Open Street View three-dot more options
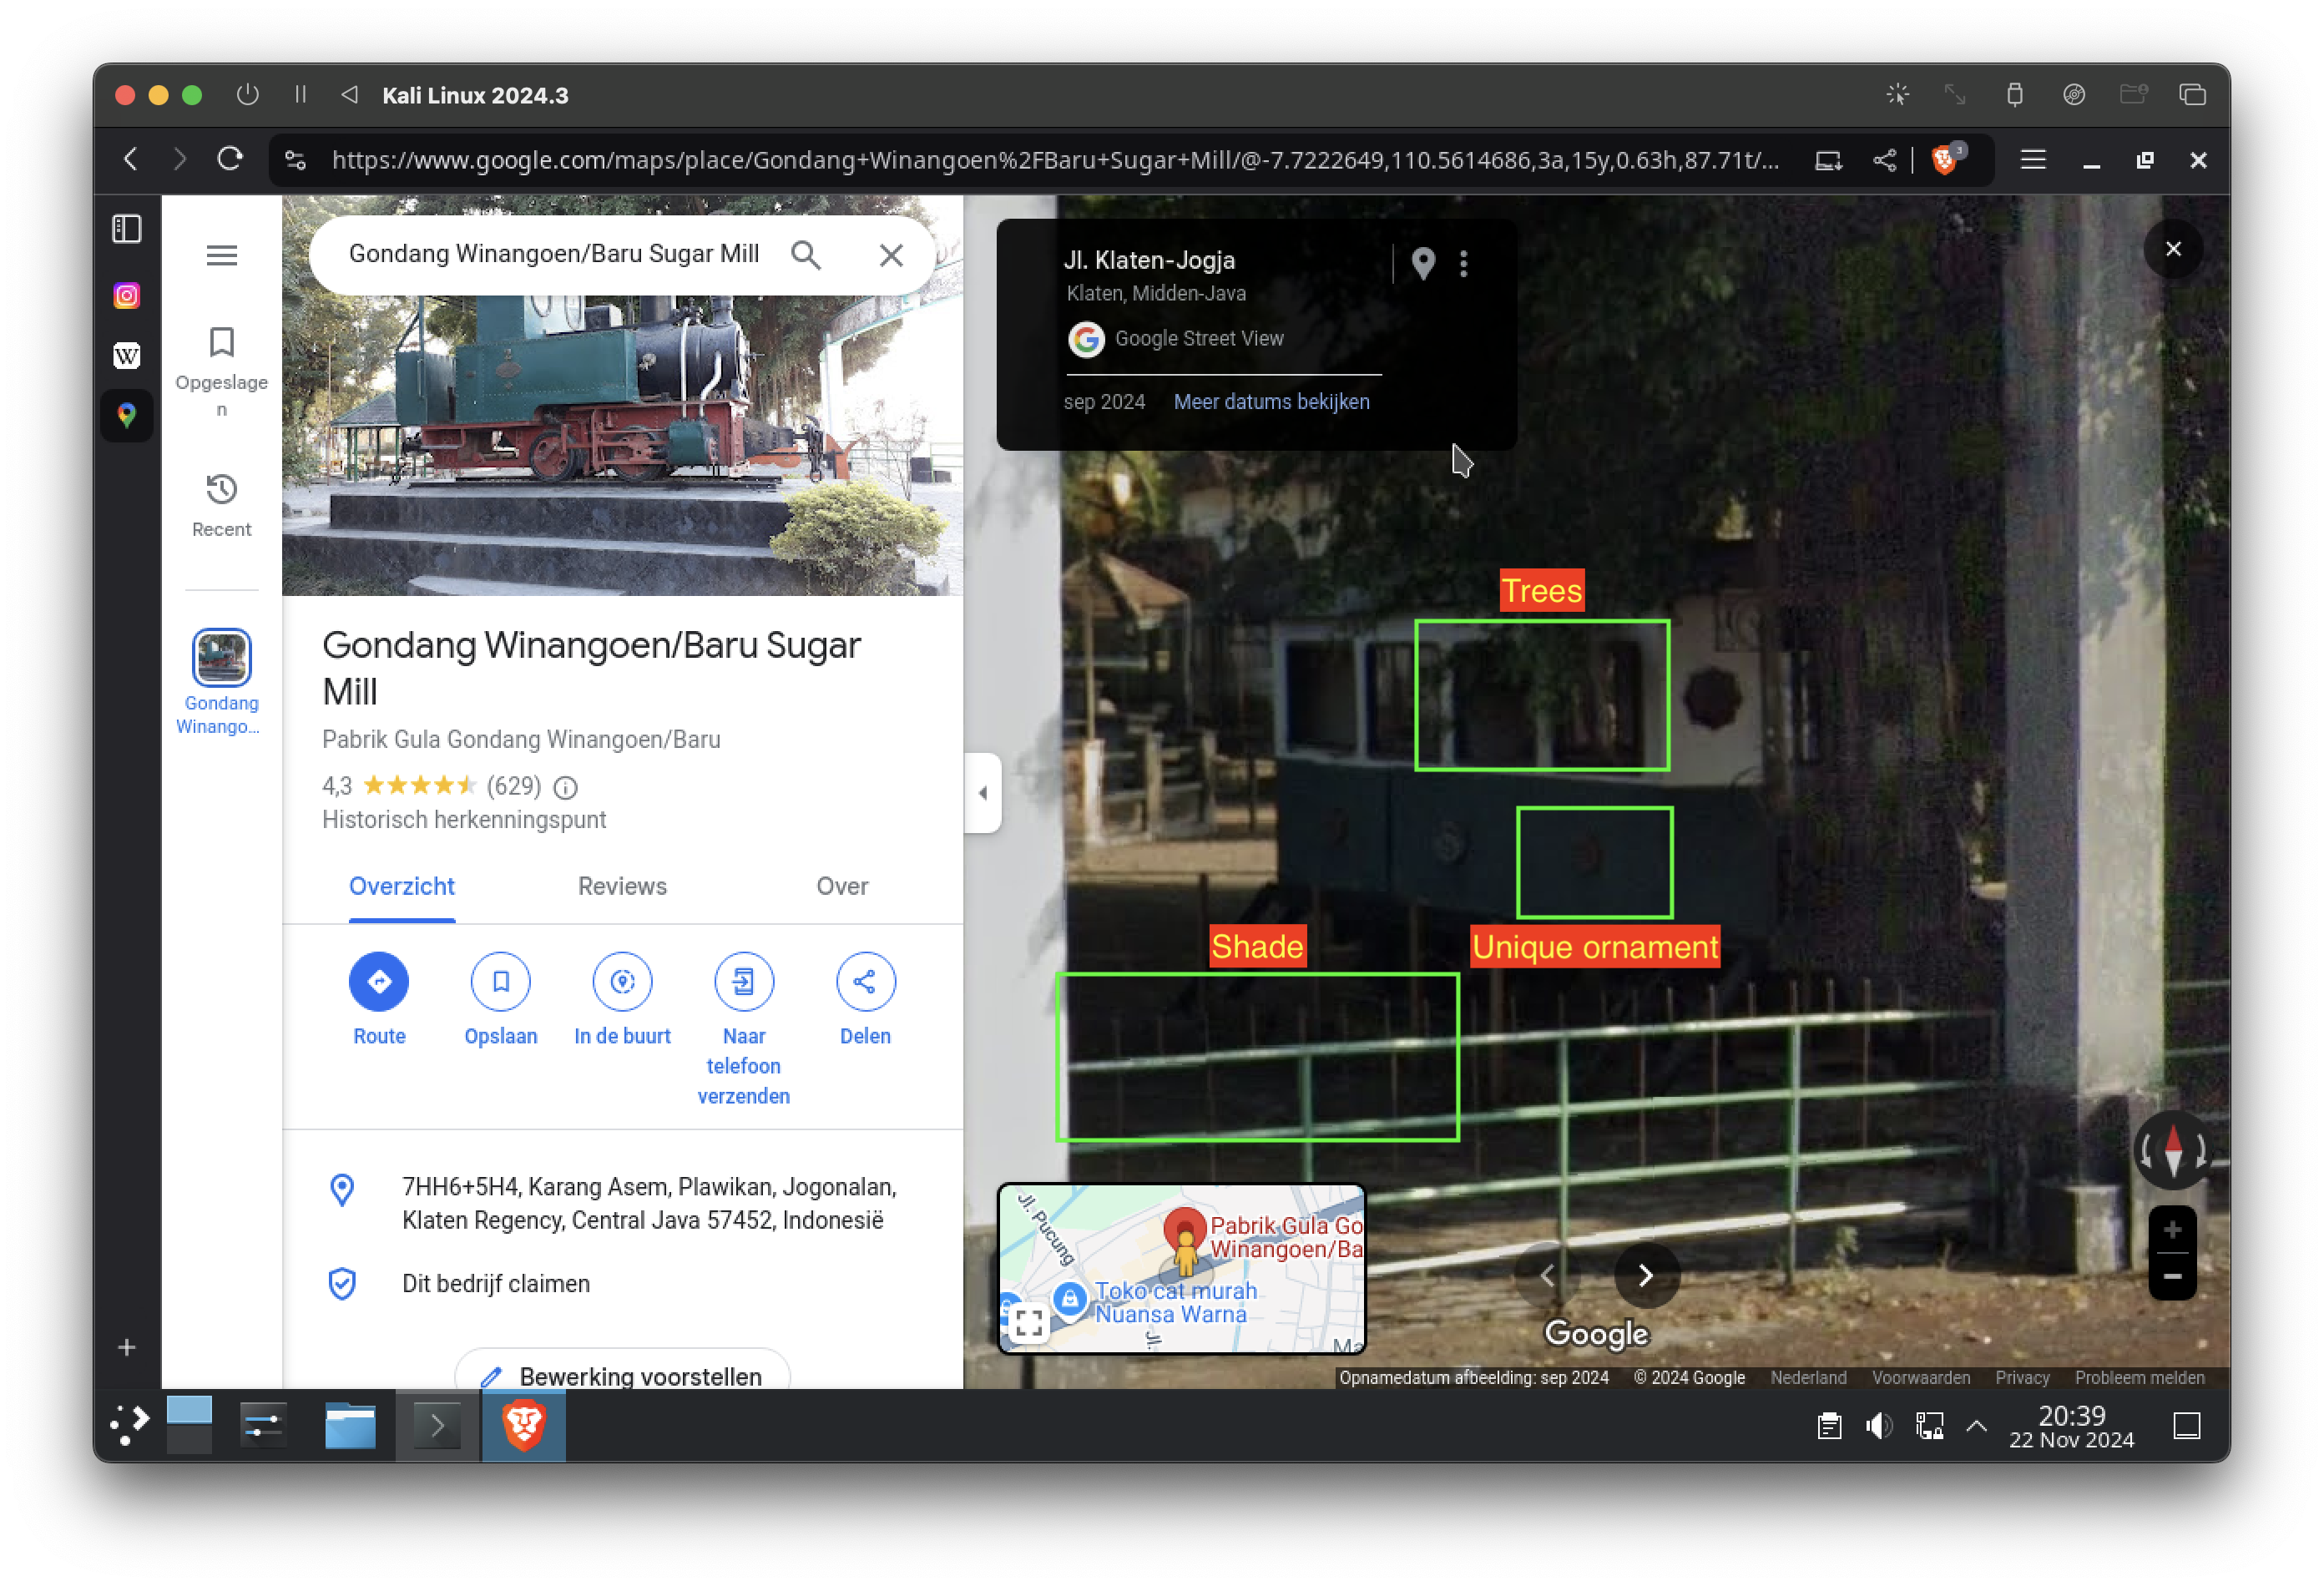 click(x=1464, y=264)
